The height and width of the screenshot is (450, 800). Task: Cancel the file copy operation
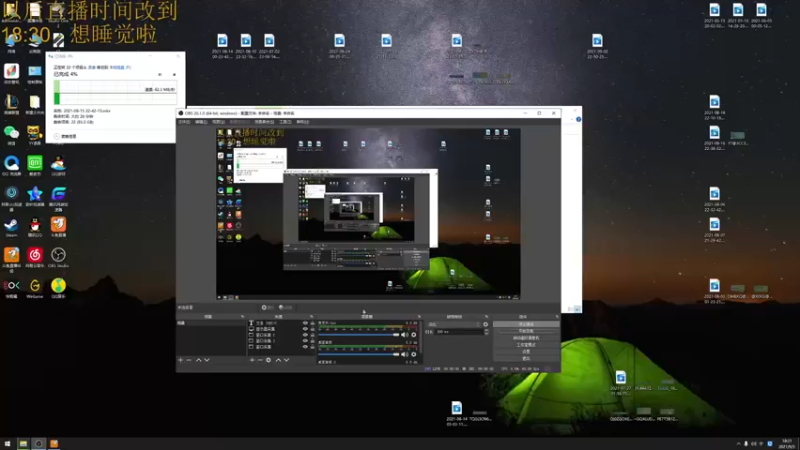point(174,74)
